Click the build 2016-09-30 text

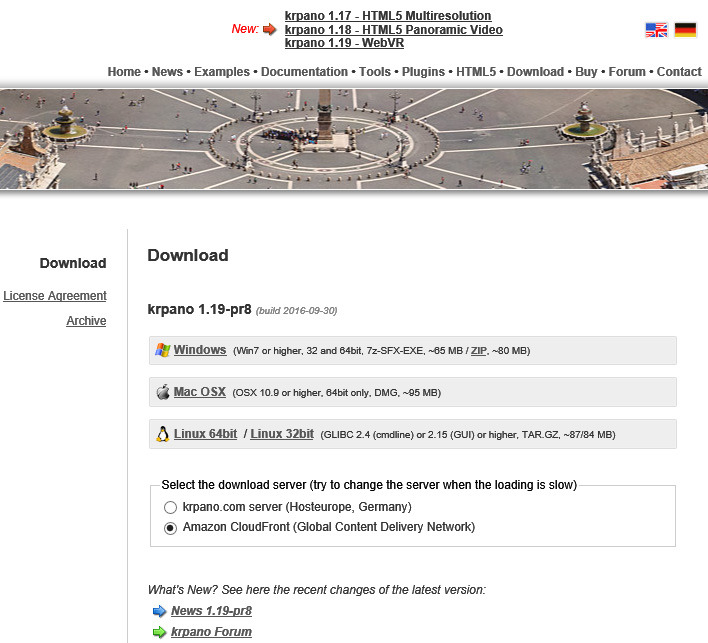pyautogui.click(x=297, y=311)
